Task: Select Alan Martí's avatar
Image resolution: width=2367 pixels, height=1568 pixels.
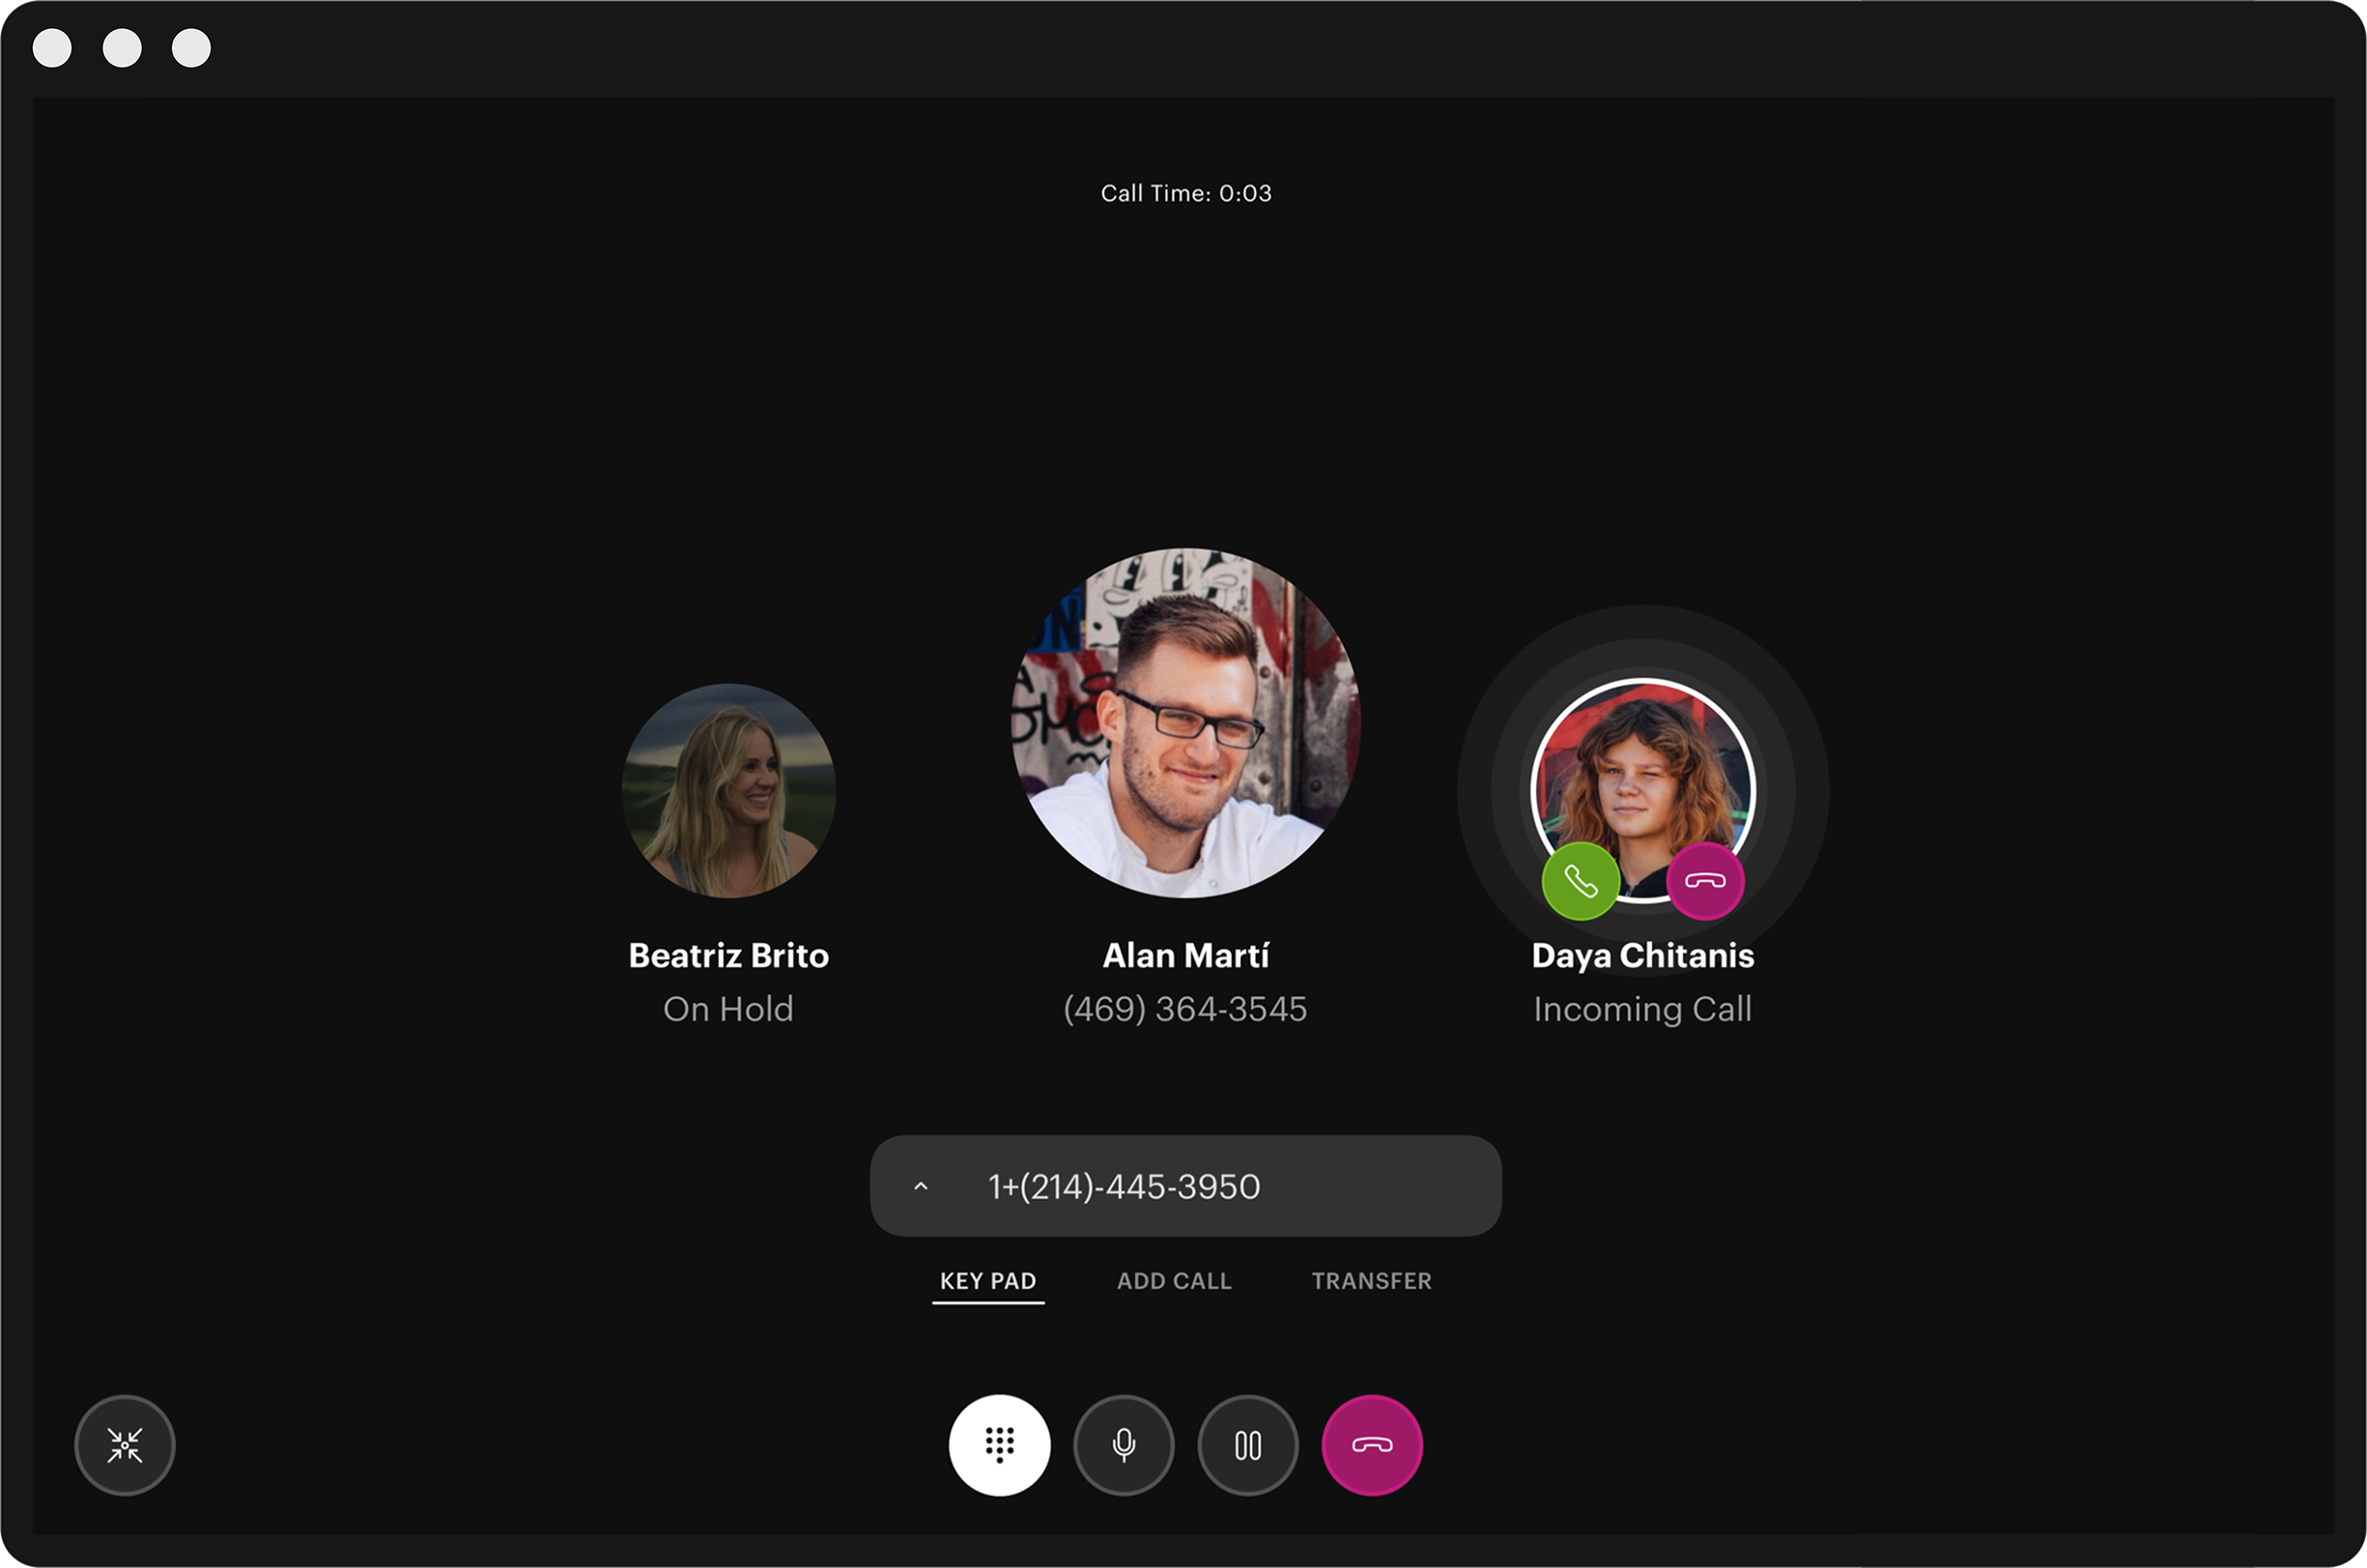Action: [1185, 722]
